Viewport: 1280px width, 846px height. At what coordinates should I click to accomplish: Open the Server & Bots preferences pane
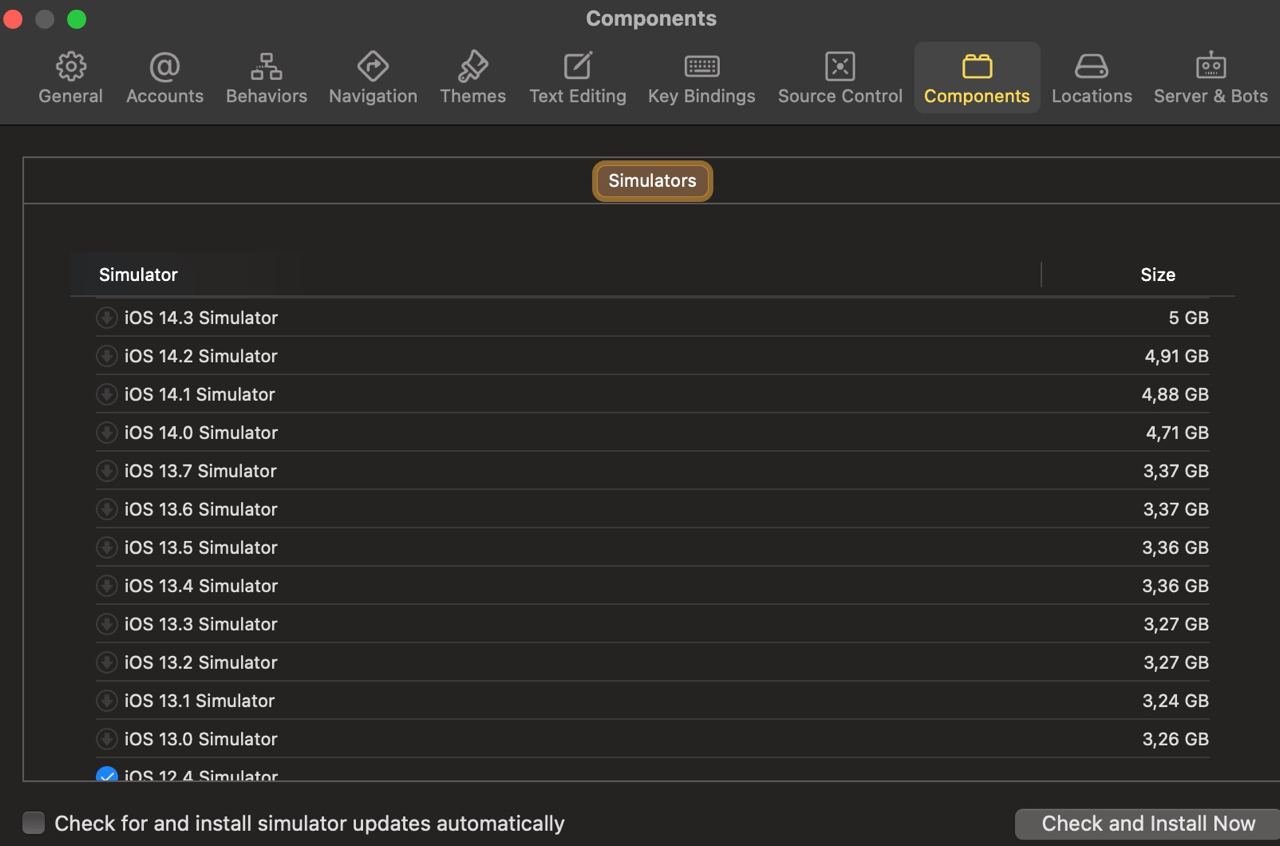click(1210, 78)
